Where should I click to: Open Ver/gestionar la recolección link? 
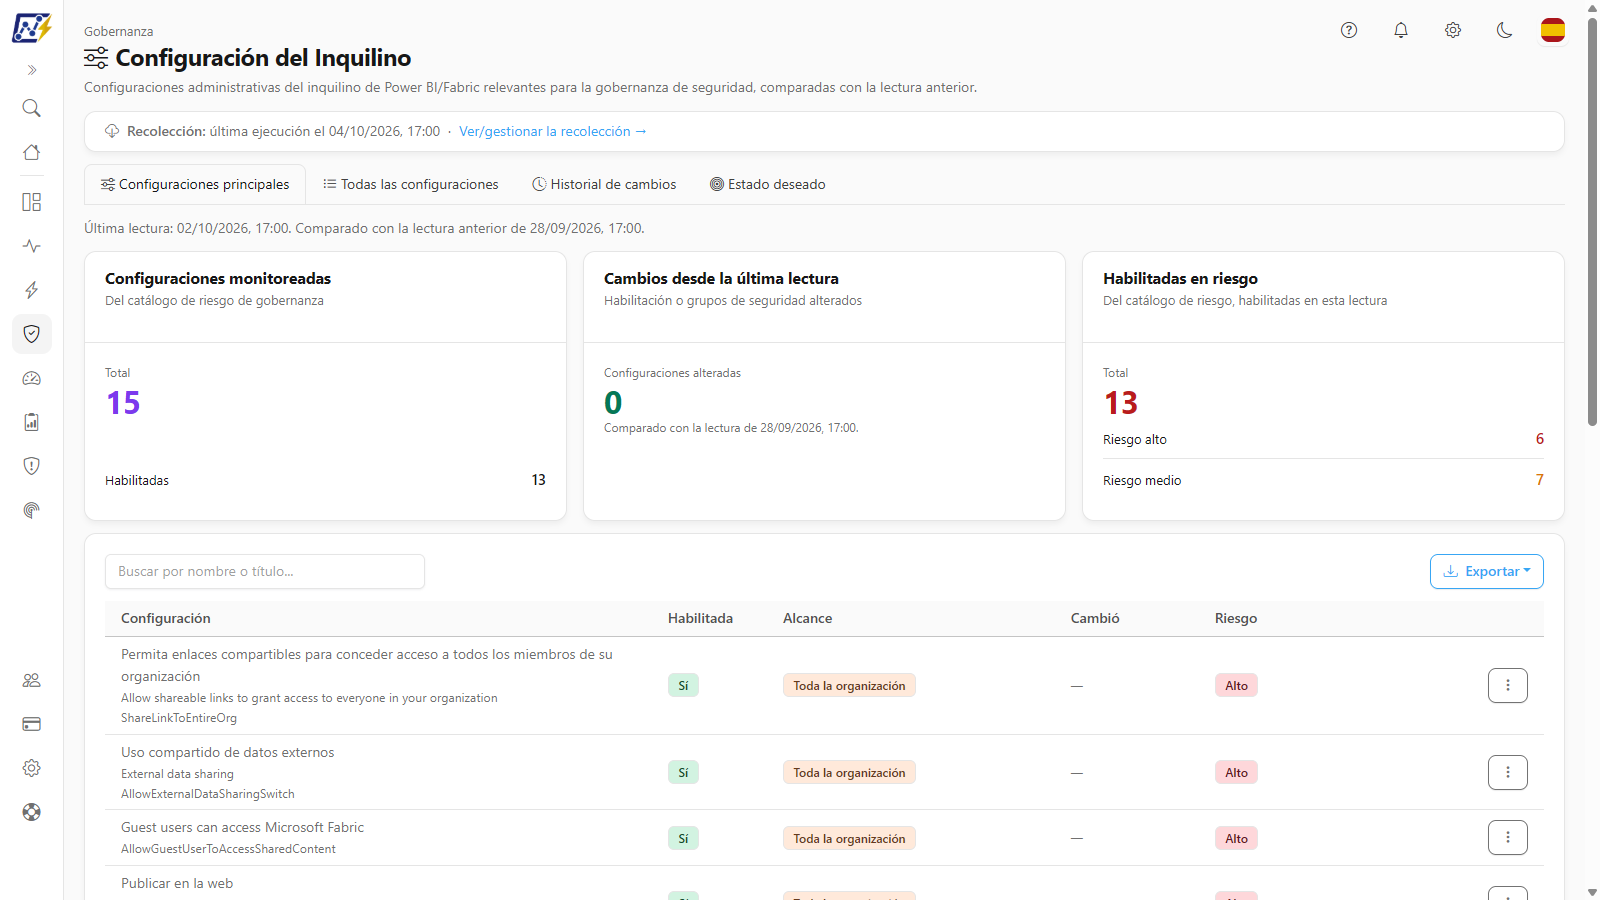point(553,131)
